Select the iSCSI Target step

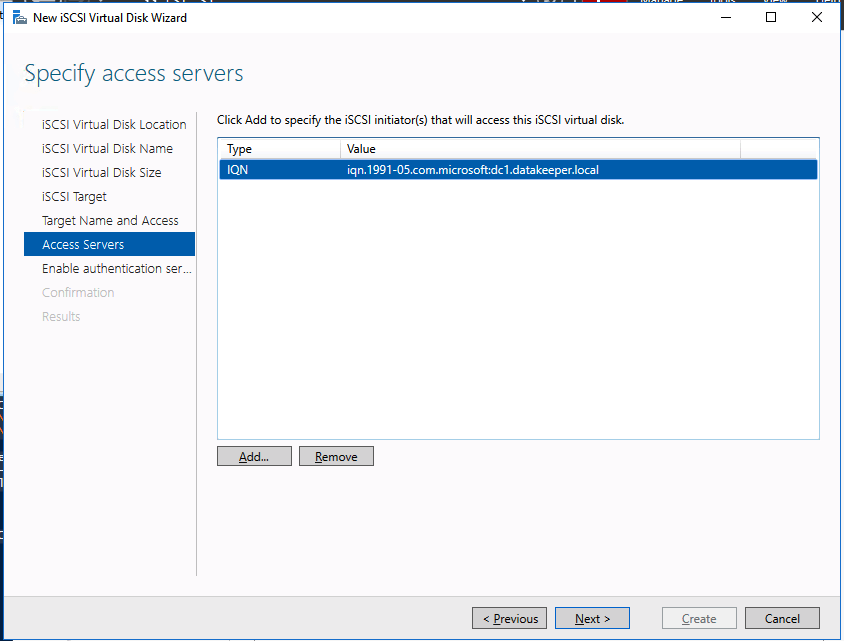pyautogui.click(x=74, y=197)
